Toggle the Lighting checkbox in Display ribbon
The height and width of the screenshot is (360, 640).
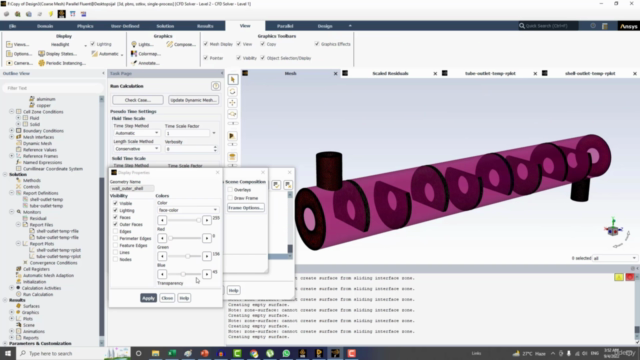click(93, 44)
